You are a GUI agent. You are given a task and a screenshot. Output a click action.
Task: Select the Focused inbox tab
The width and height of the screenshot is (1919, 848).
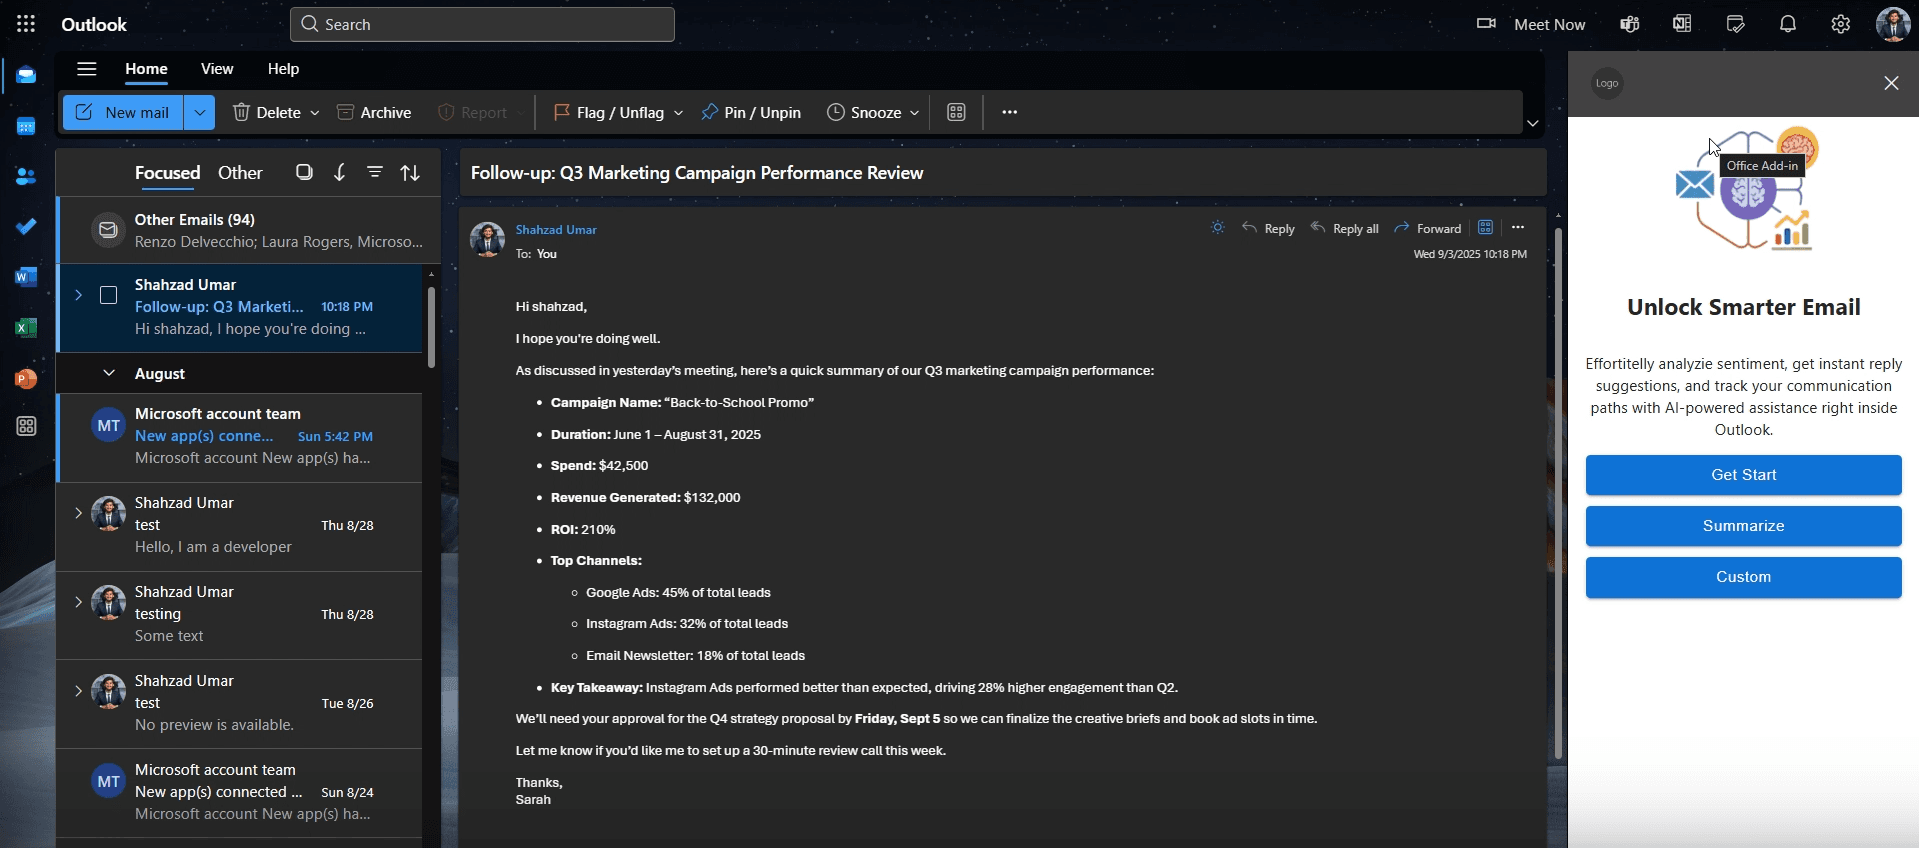point(167,173)
